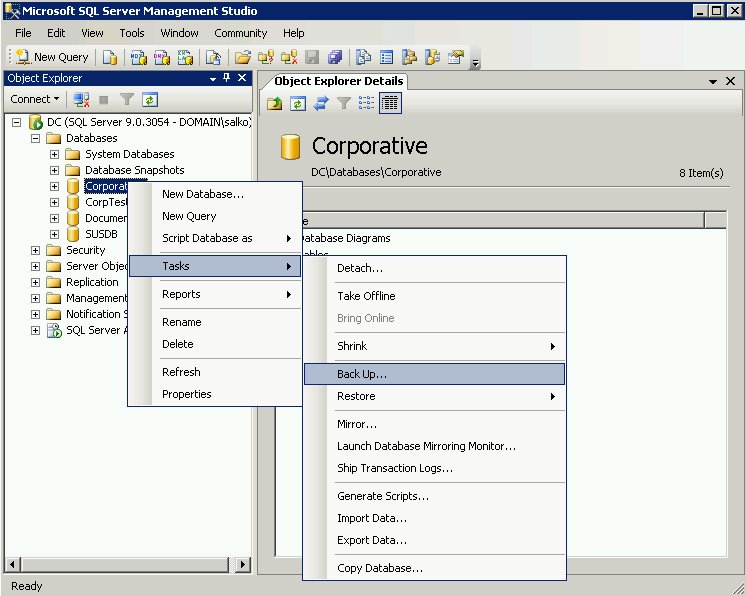This screenshot has width=746, height=596.
Task: Collapse the DC server node
Action: [17, 122]
